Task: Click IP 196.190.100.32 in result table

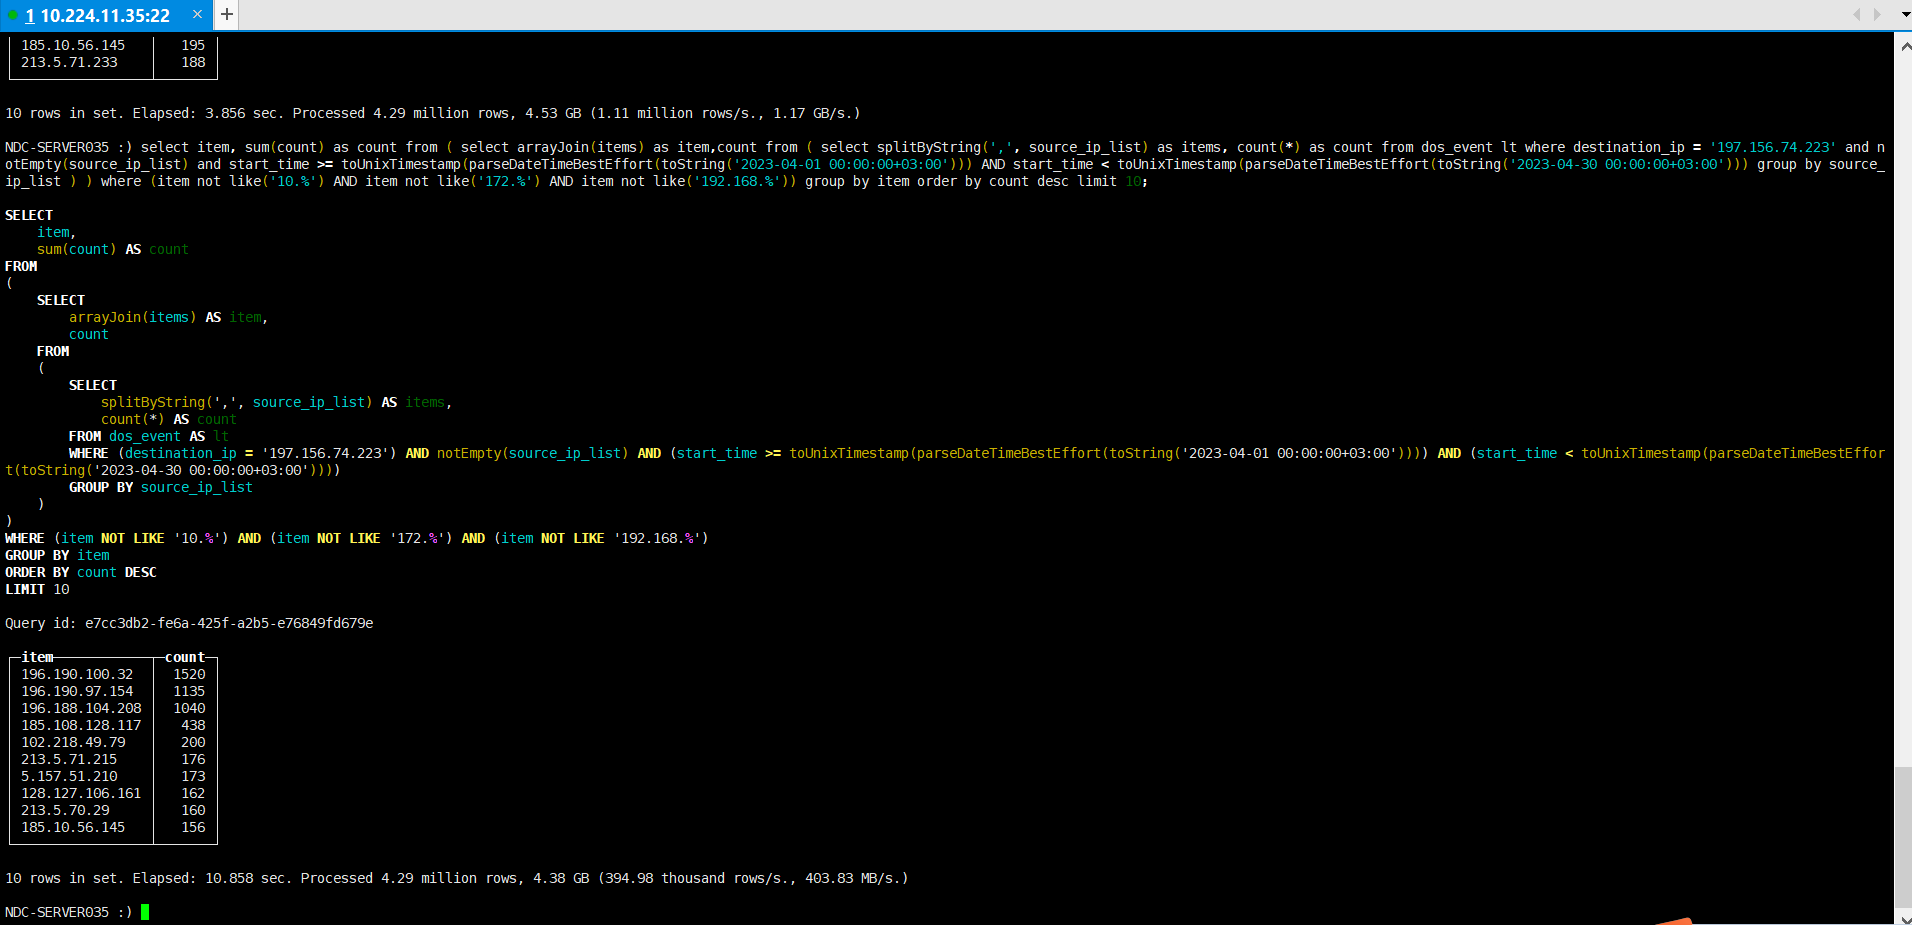Action: point(77,674)
